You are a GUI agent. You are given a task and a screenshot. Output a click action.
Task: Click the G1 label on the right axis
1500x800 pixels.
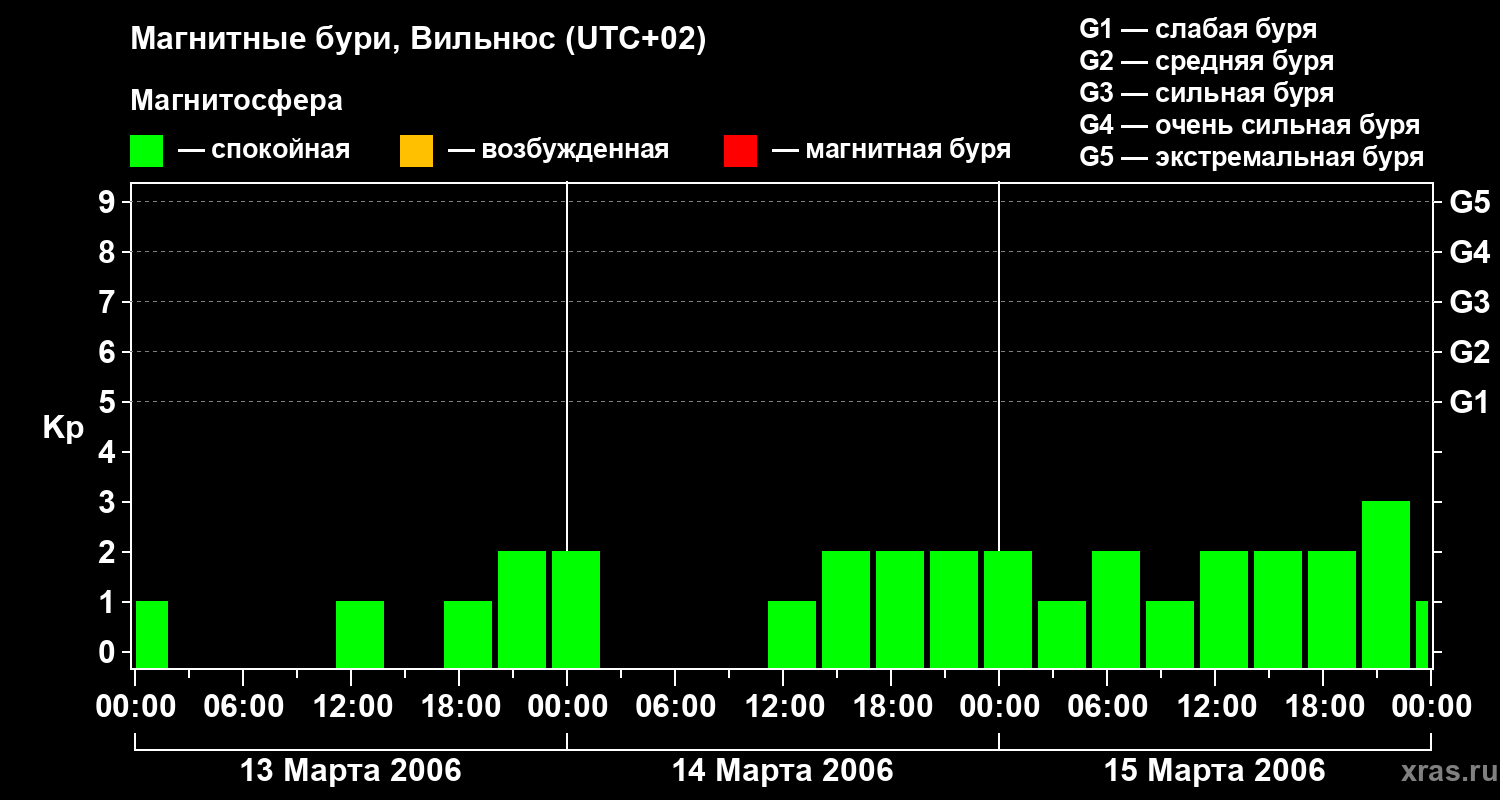point(1469,402)
